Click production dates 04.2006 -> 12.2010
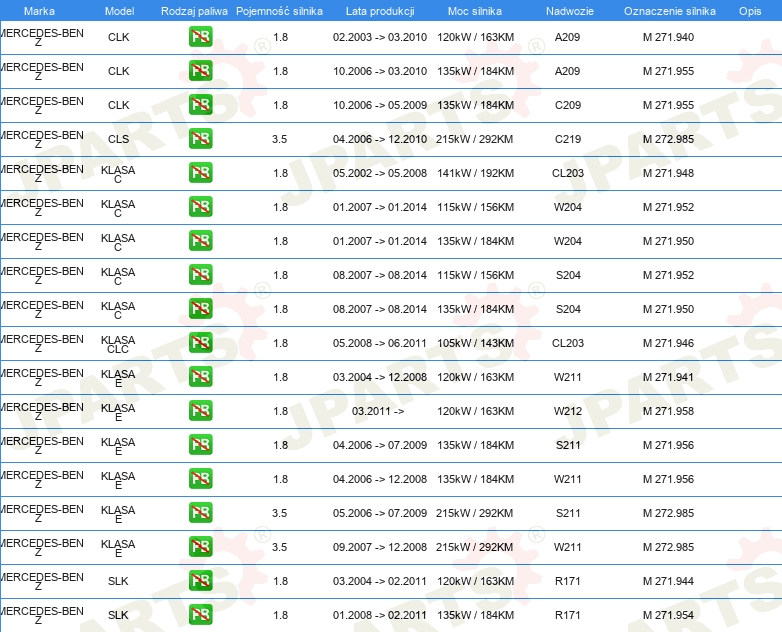782x632 pixels. pos(380,139)
